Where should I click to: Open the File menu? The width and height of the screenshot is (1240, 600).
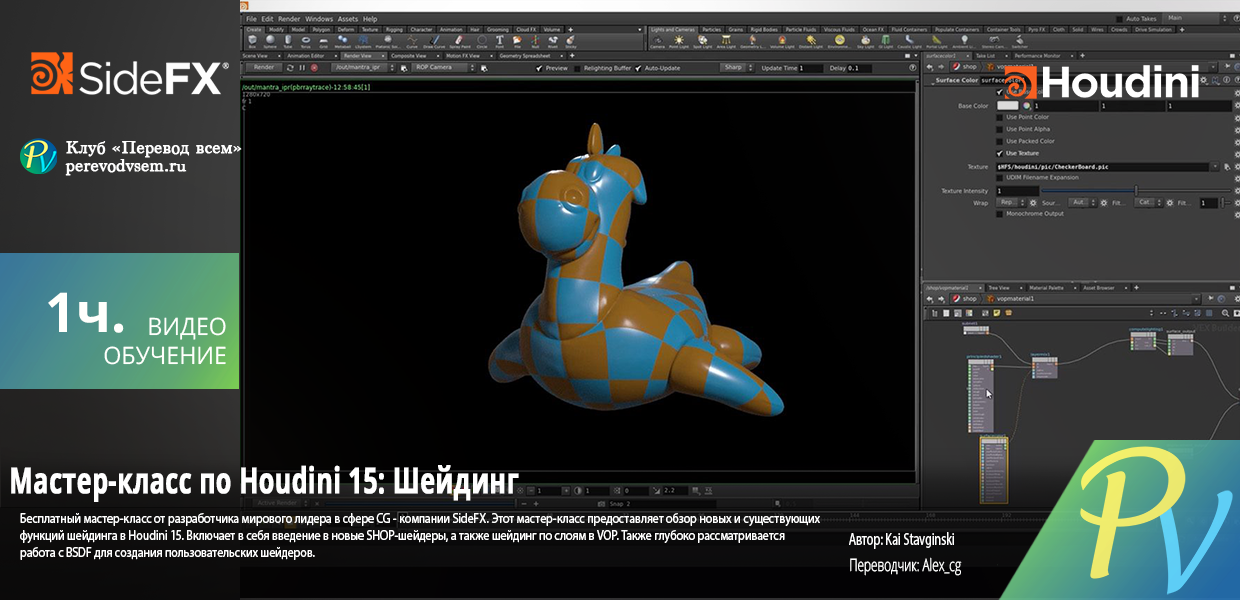click(251, 19)
